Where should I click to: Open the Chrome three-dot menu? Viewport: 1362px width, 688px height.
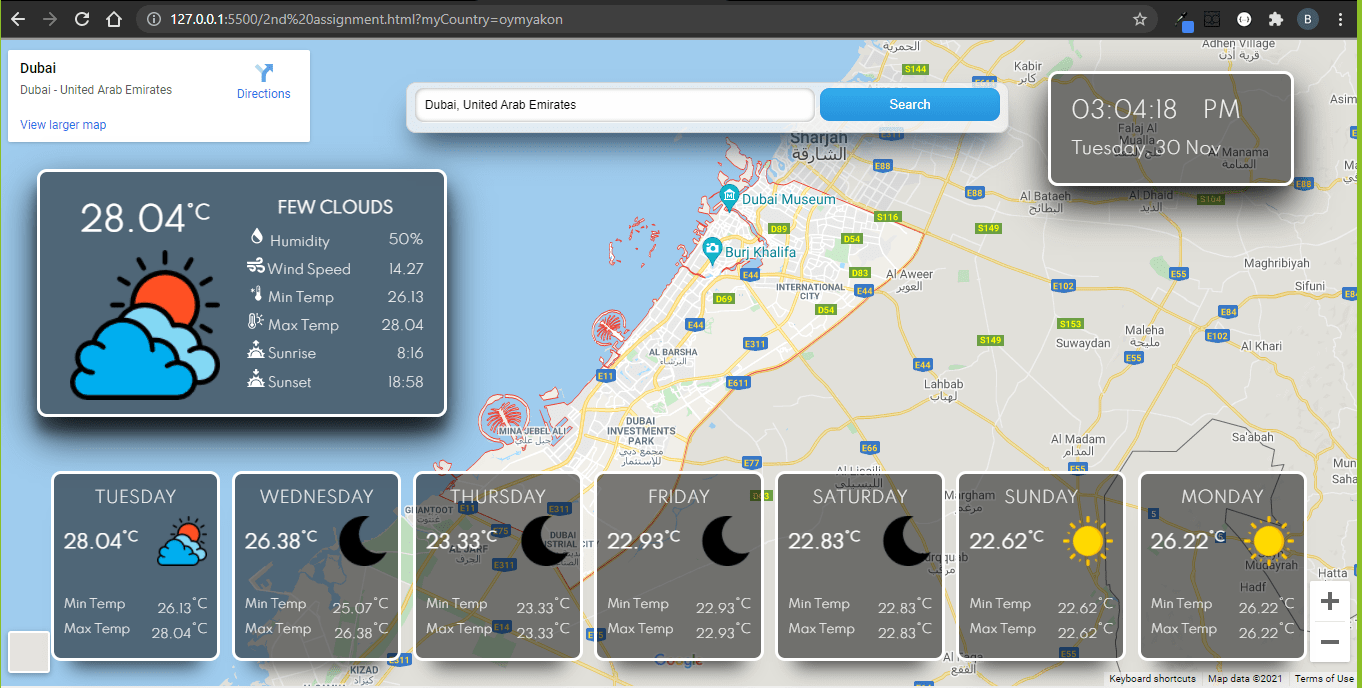pos(1341,19)
